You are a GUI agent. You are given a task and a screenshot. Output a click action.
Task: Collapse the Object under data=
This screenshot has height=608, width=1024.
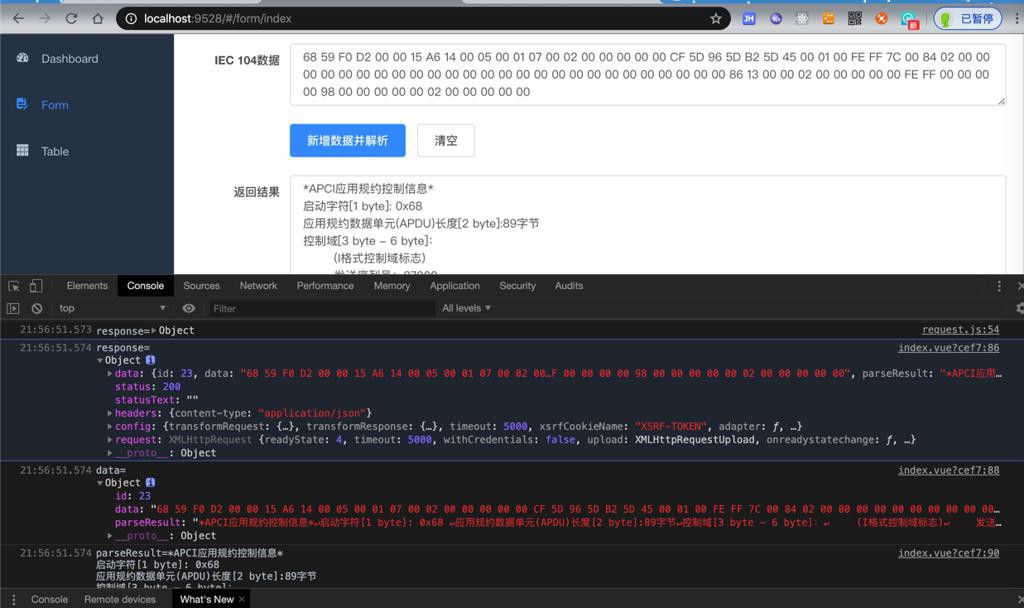tap(100, 483)
